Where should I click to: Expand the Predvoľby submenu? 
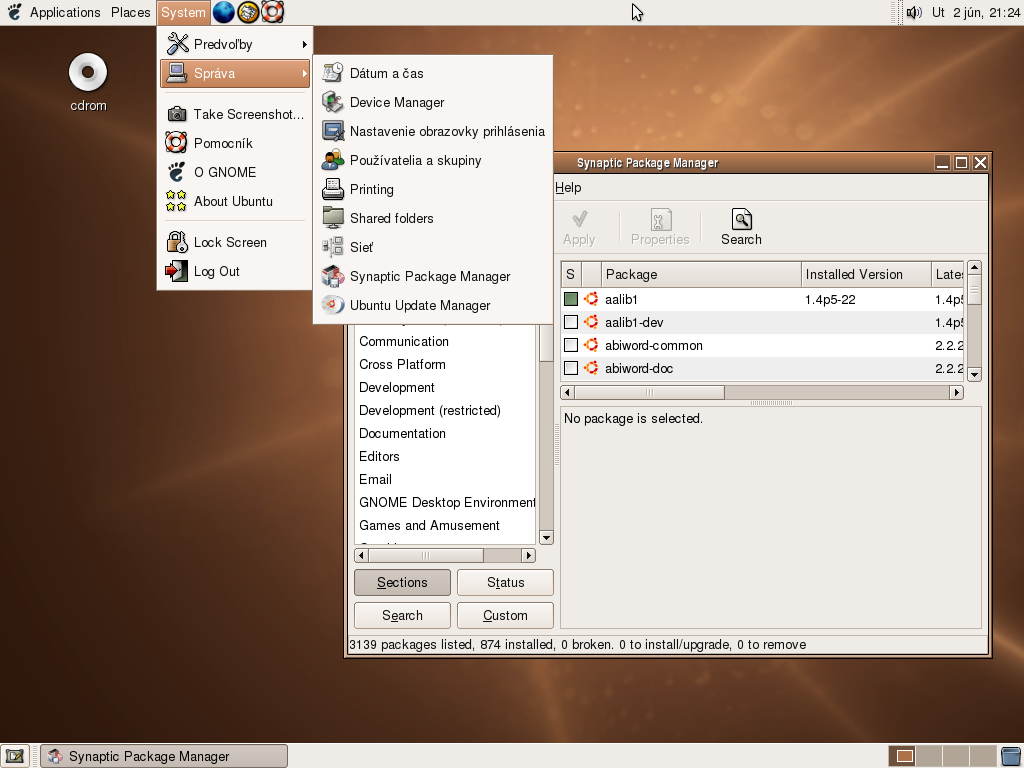pos(235,44)
